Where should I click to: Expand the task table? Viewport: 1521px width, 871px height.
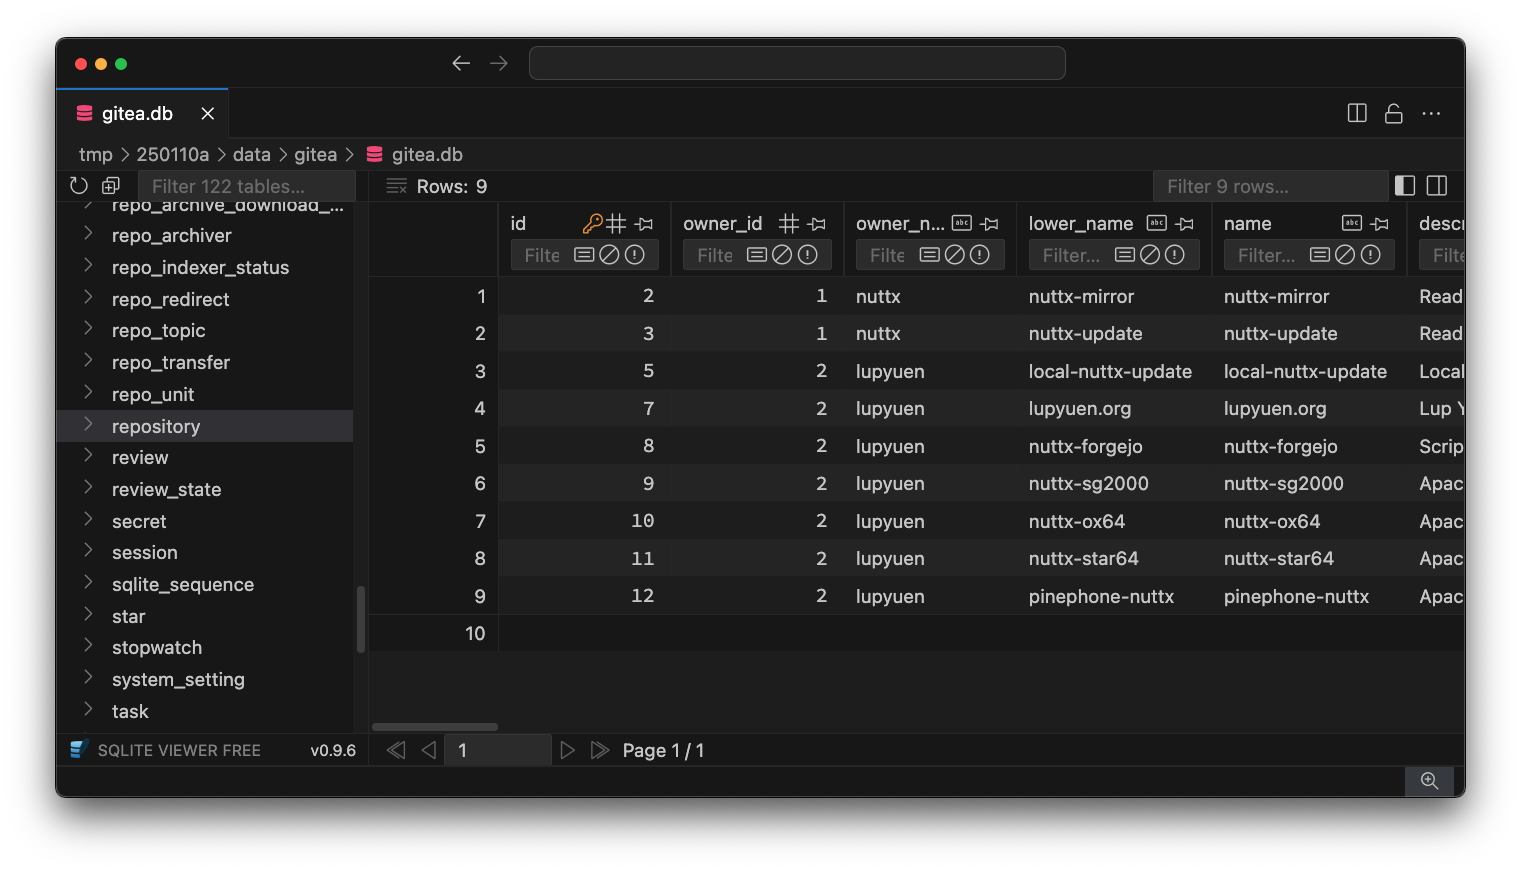pos(88,710)
